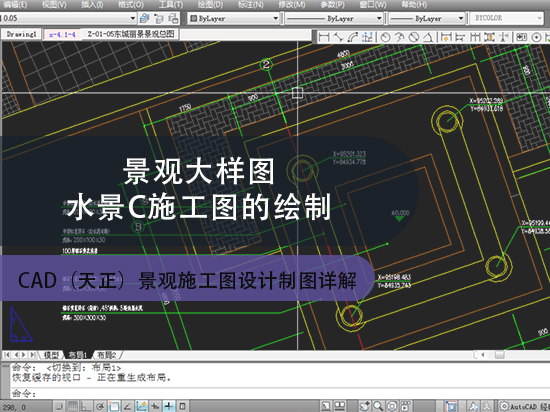This screenshot has width=550, height=412.
Task: Switch to the Drawing1 document tab
Action: tap(21, 34)
